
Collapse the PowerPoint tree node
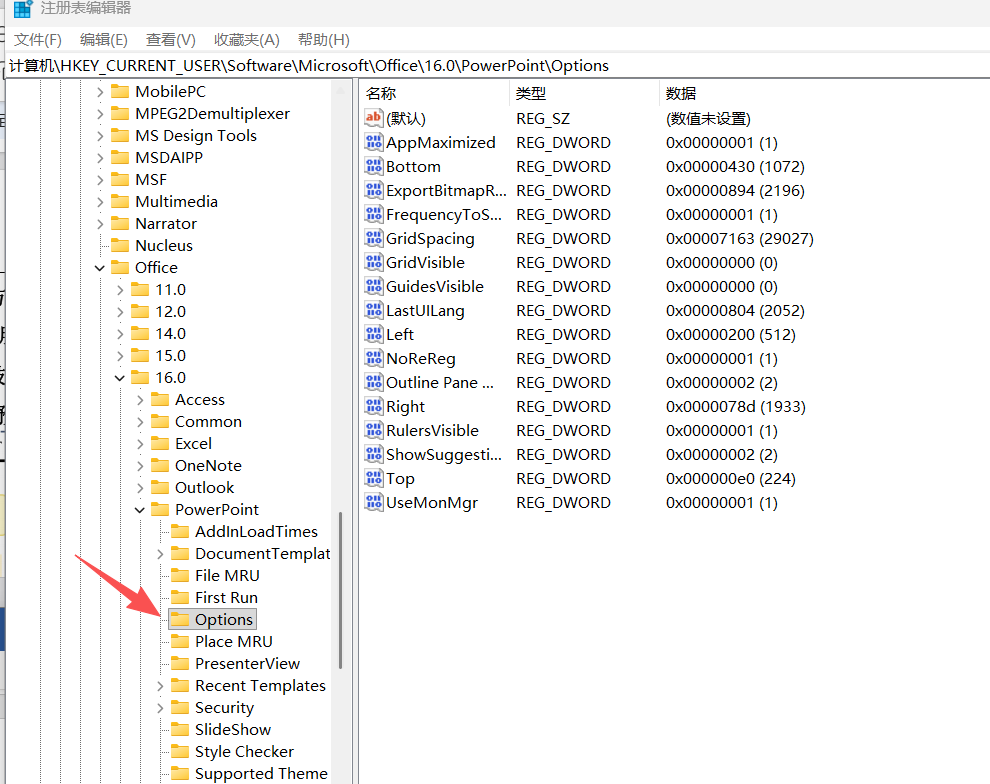click(x=140, y=510)
